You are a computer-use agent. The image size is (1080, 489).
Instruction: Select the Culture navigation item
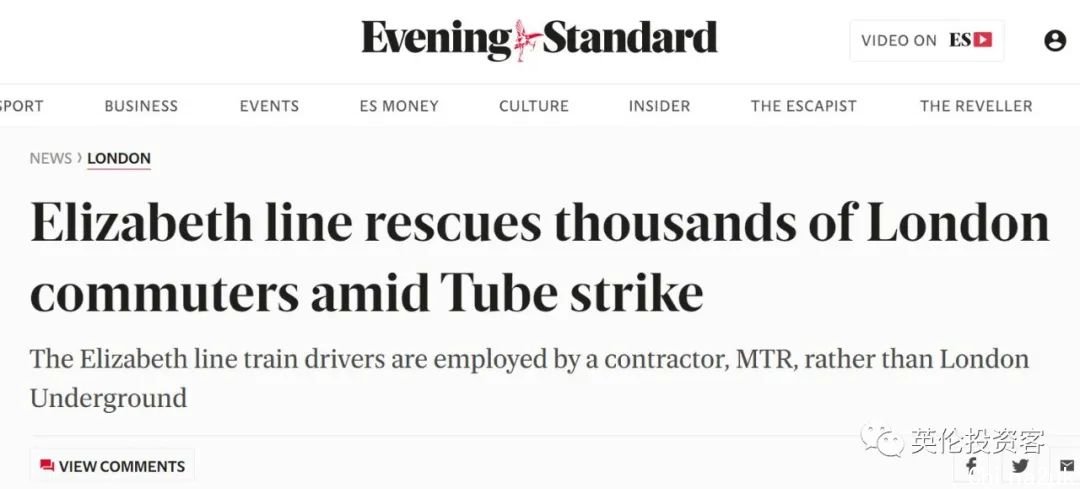(x=534, y=106)
